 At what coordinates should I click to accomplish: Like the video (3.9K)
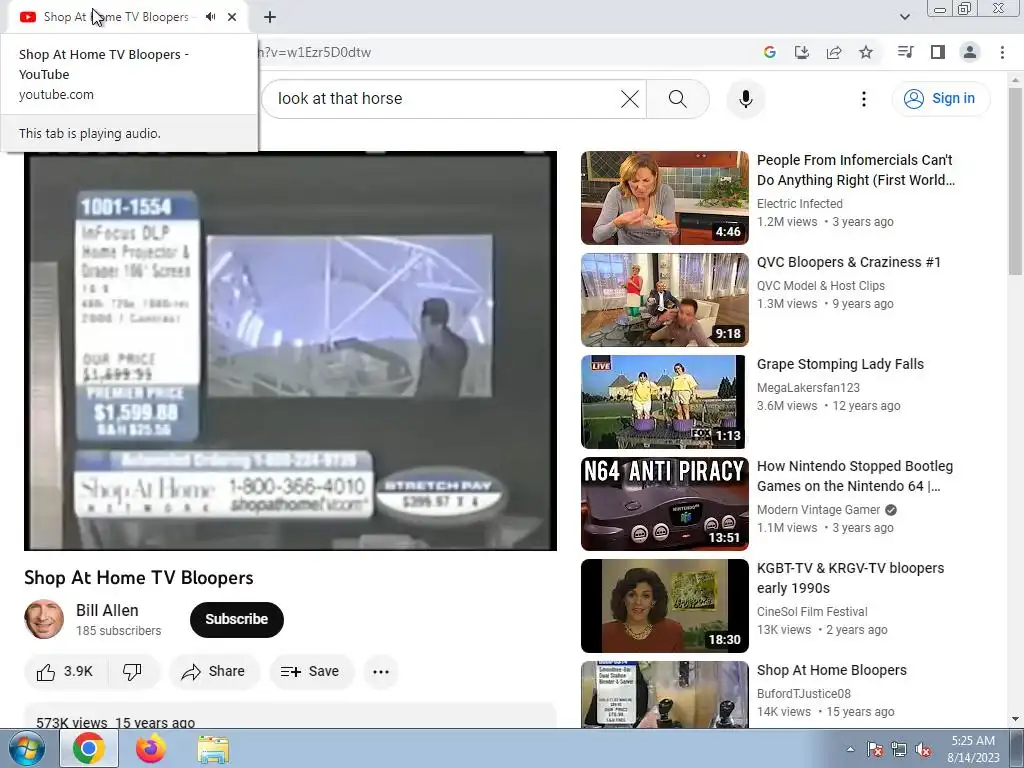pos(65,671)
